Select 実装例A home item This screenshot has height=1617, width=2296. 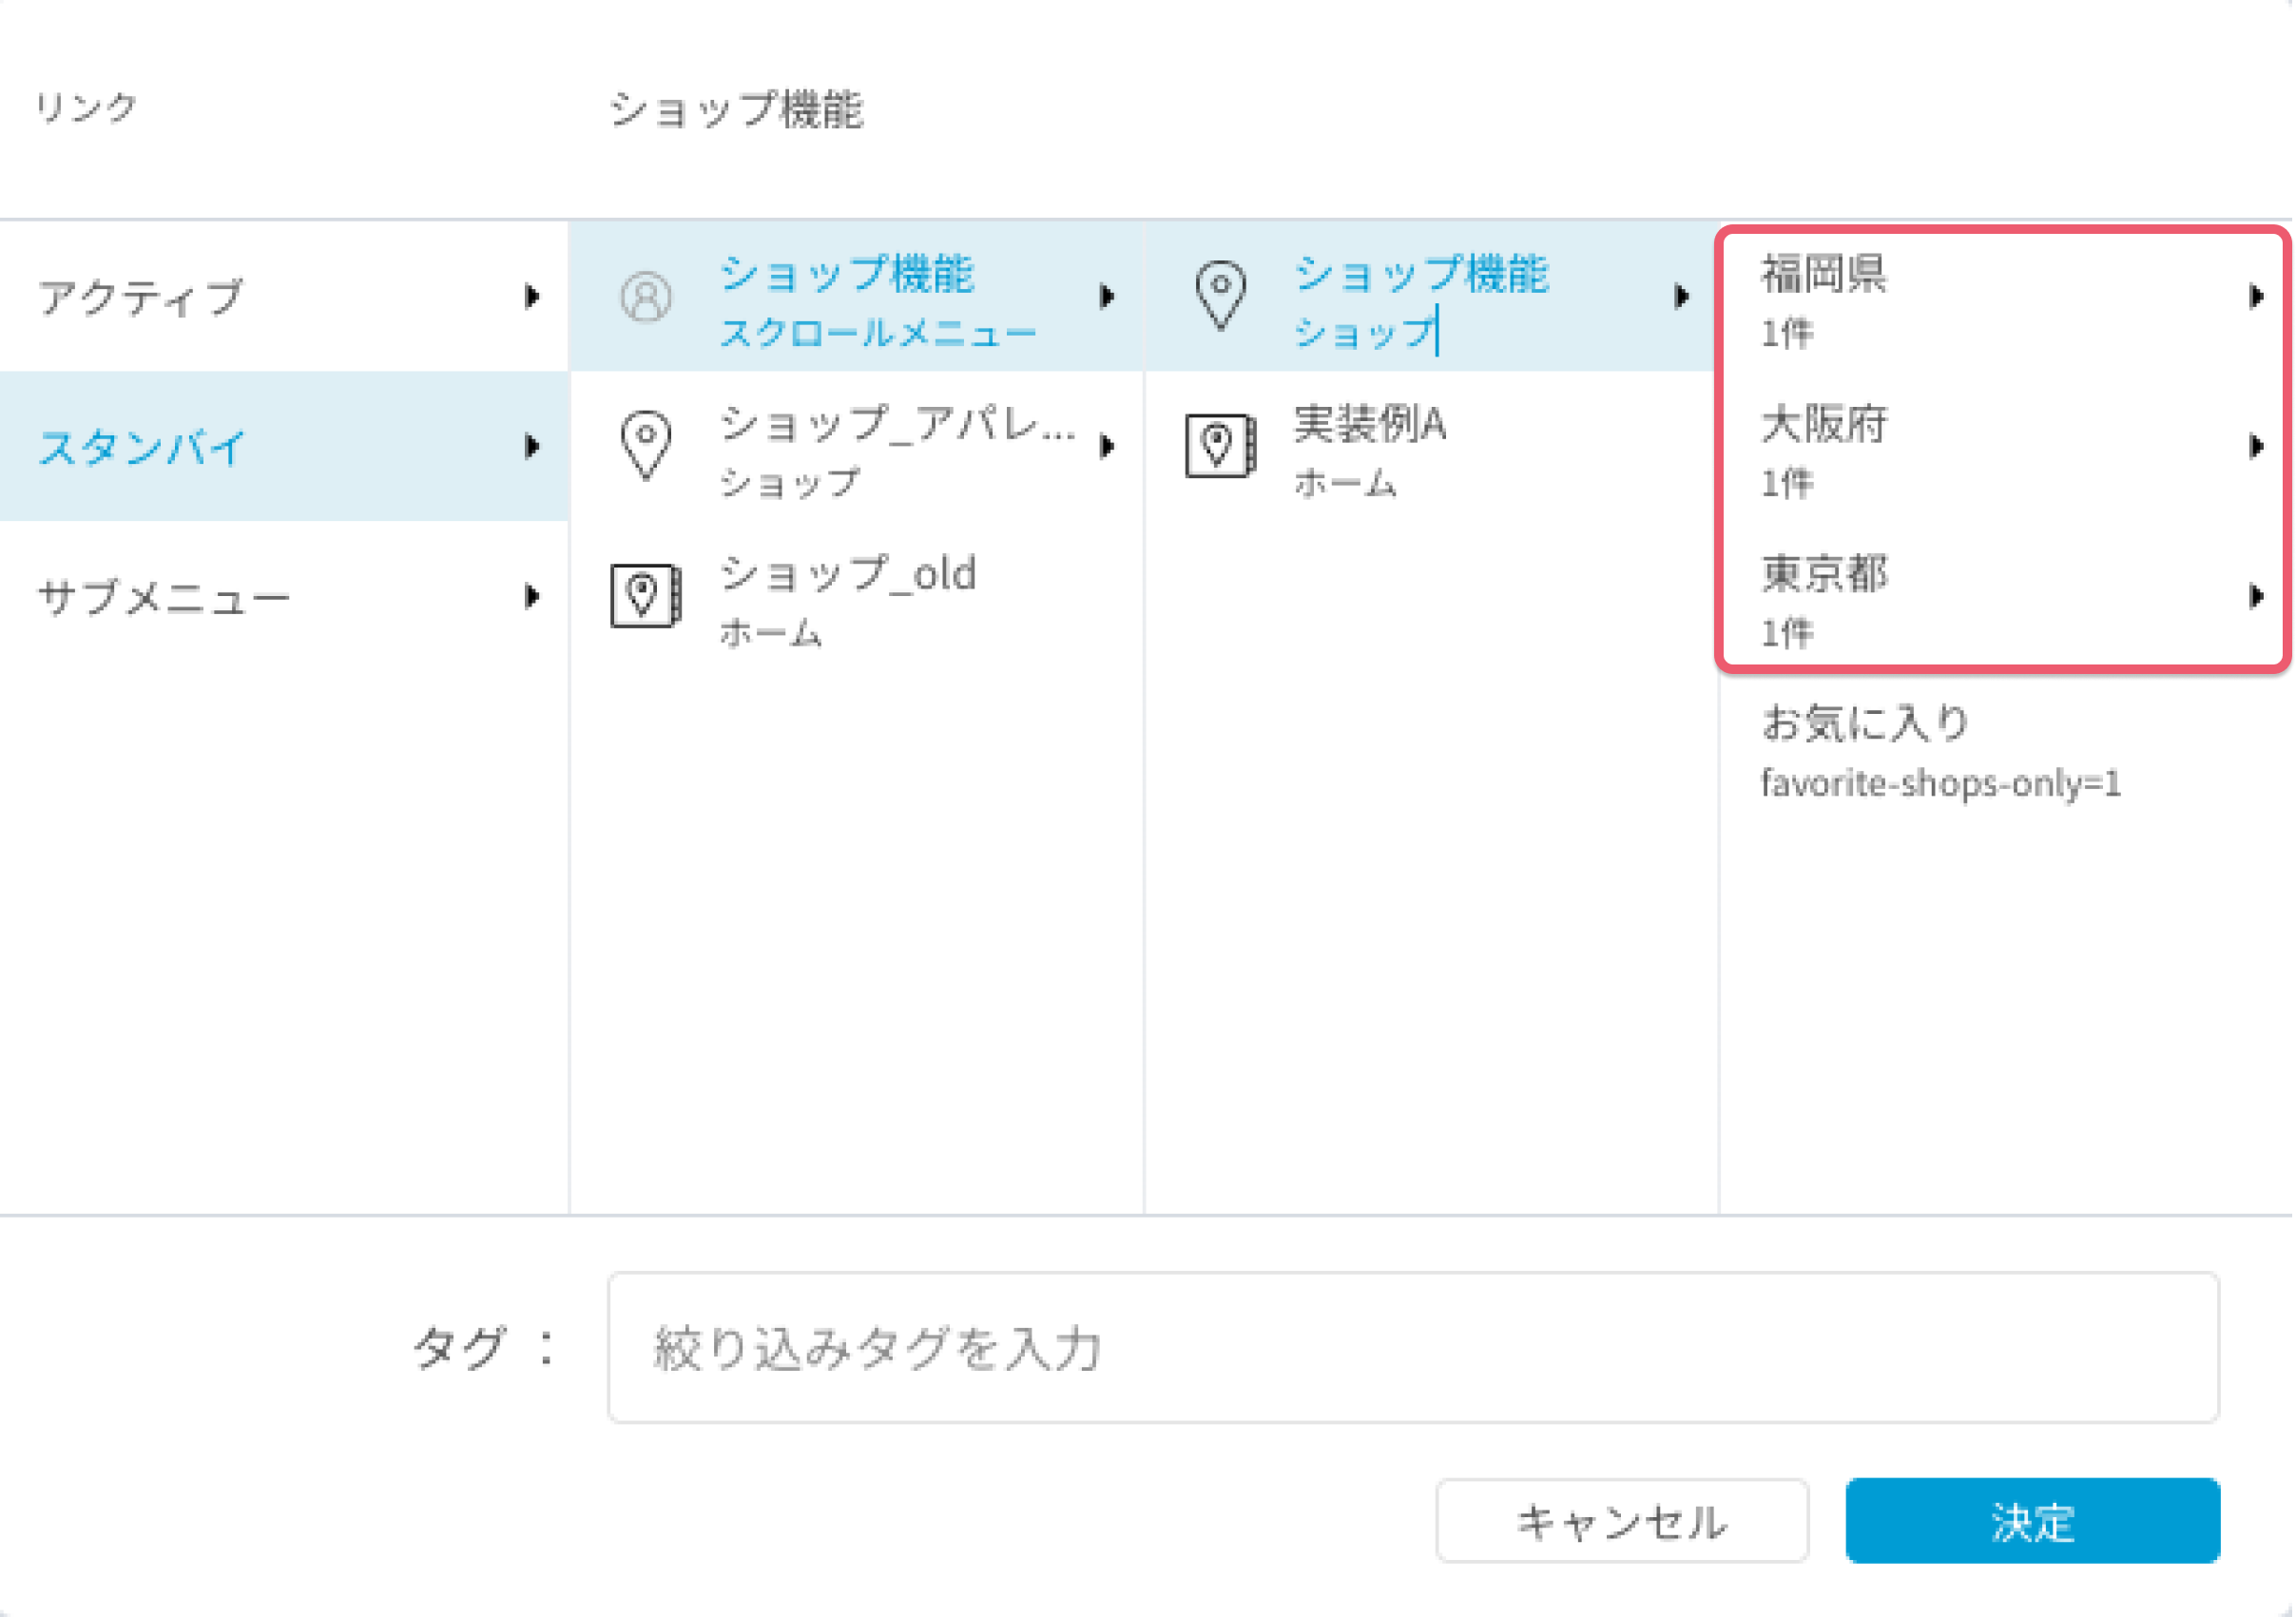[1431, 446]
